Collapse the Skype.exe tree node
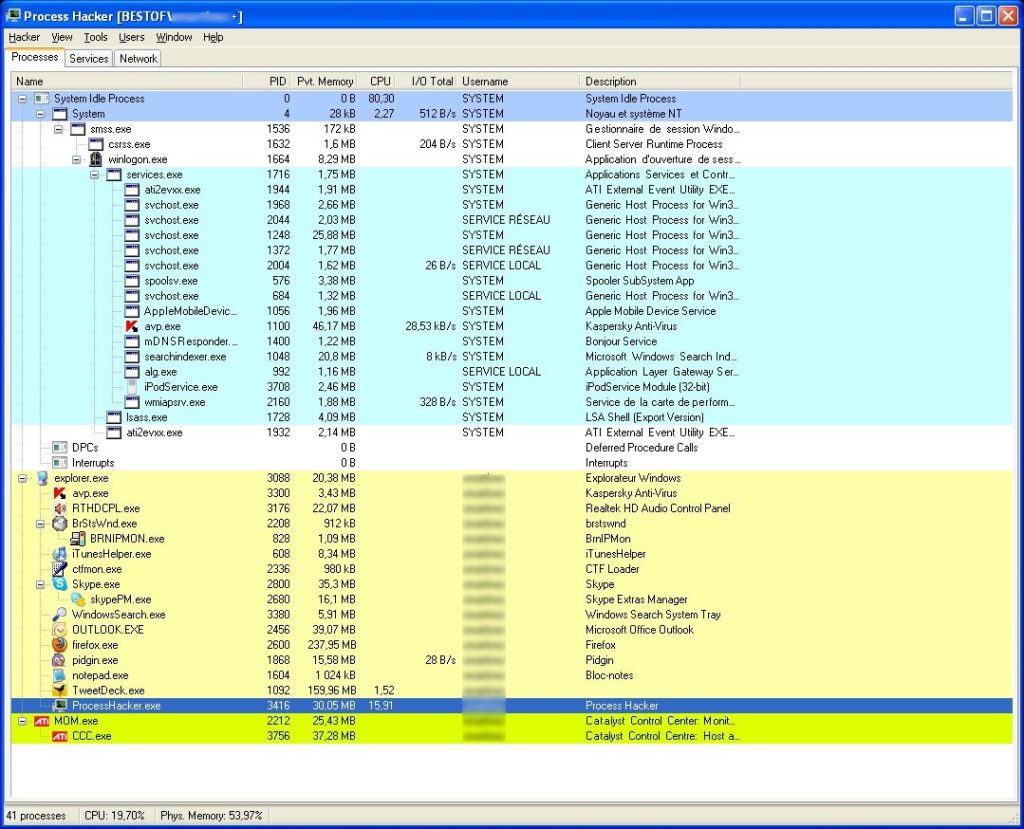Screen dimensions: 1024x829 point(40,584)
